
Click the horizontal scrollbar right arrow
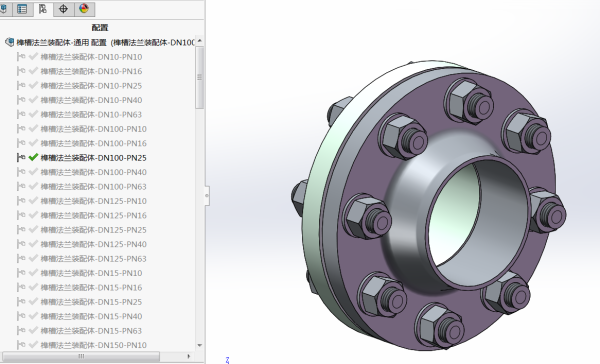(189, 356)
